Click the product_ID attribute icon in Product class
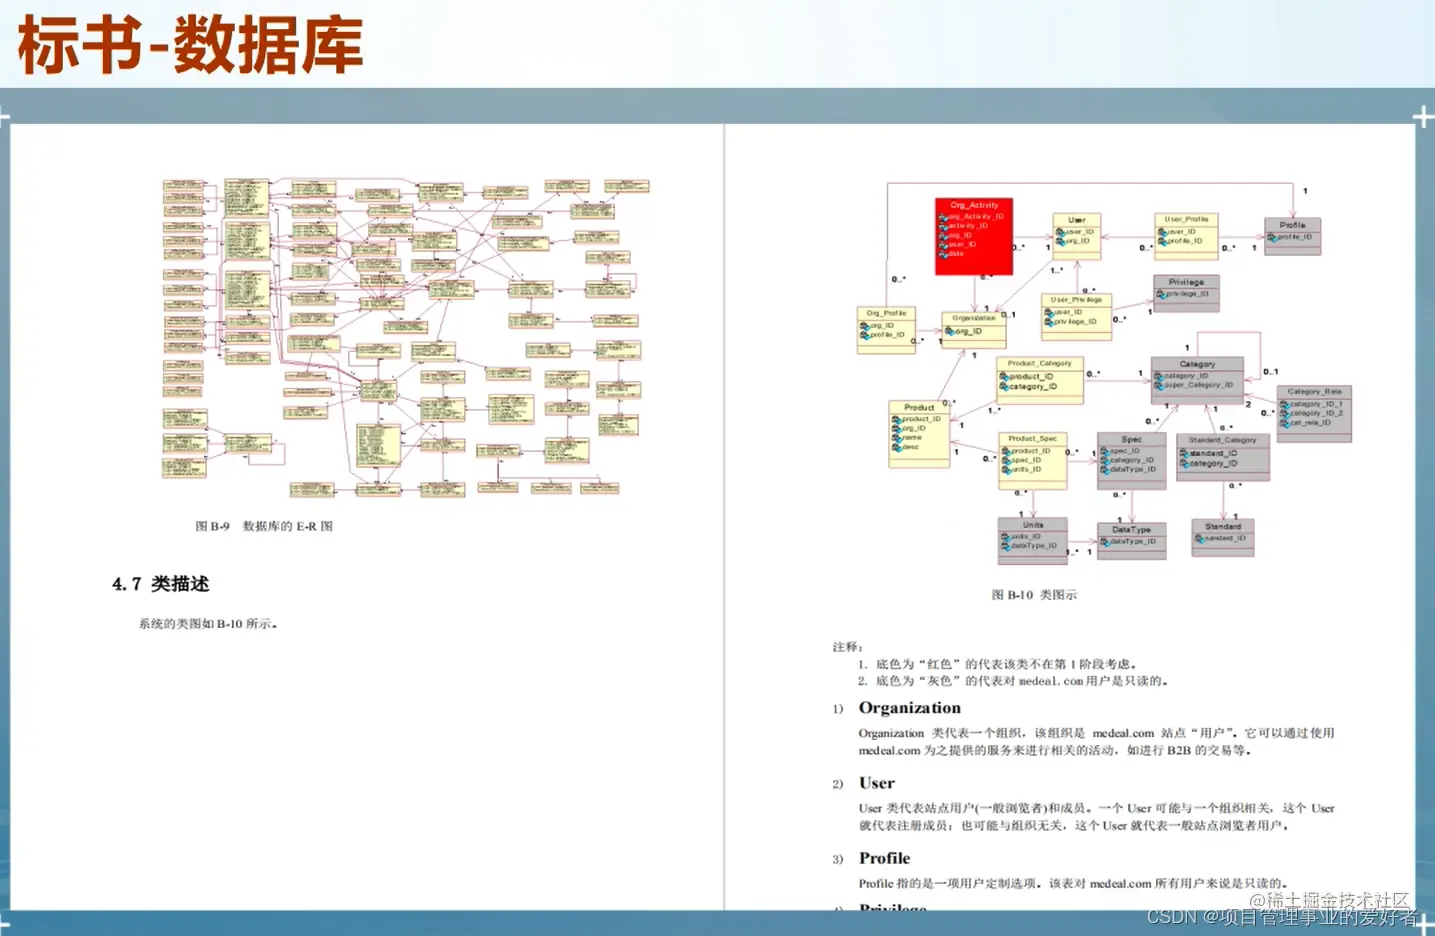This screenshot has height=936, width=1435. 896,420
